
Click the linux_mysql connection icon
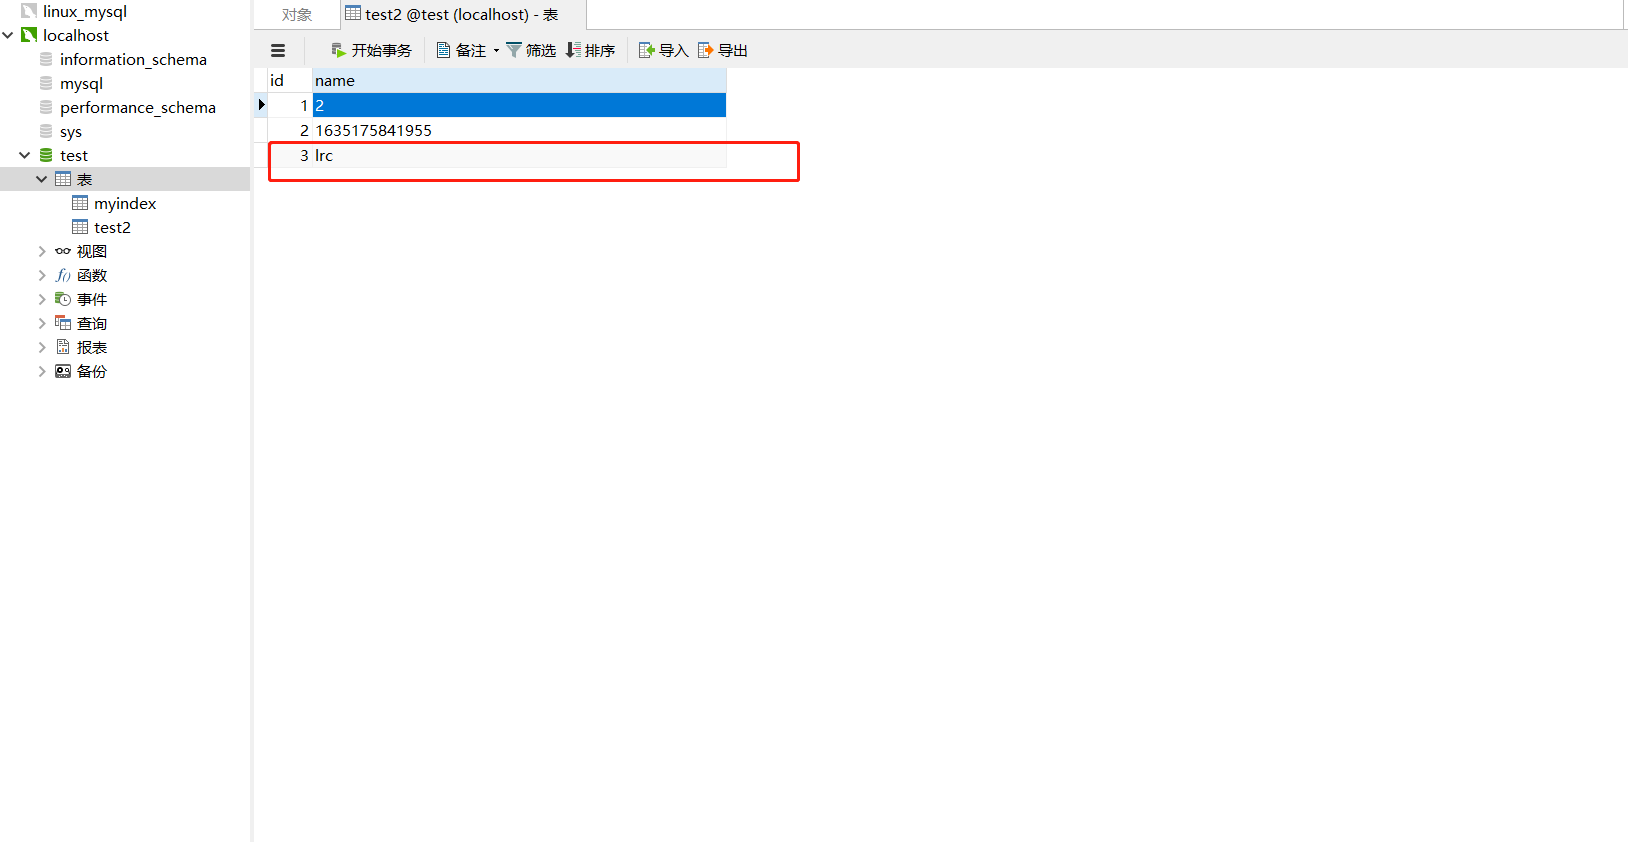[29, 11]
